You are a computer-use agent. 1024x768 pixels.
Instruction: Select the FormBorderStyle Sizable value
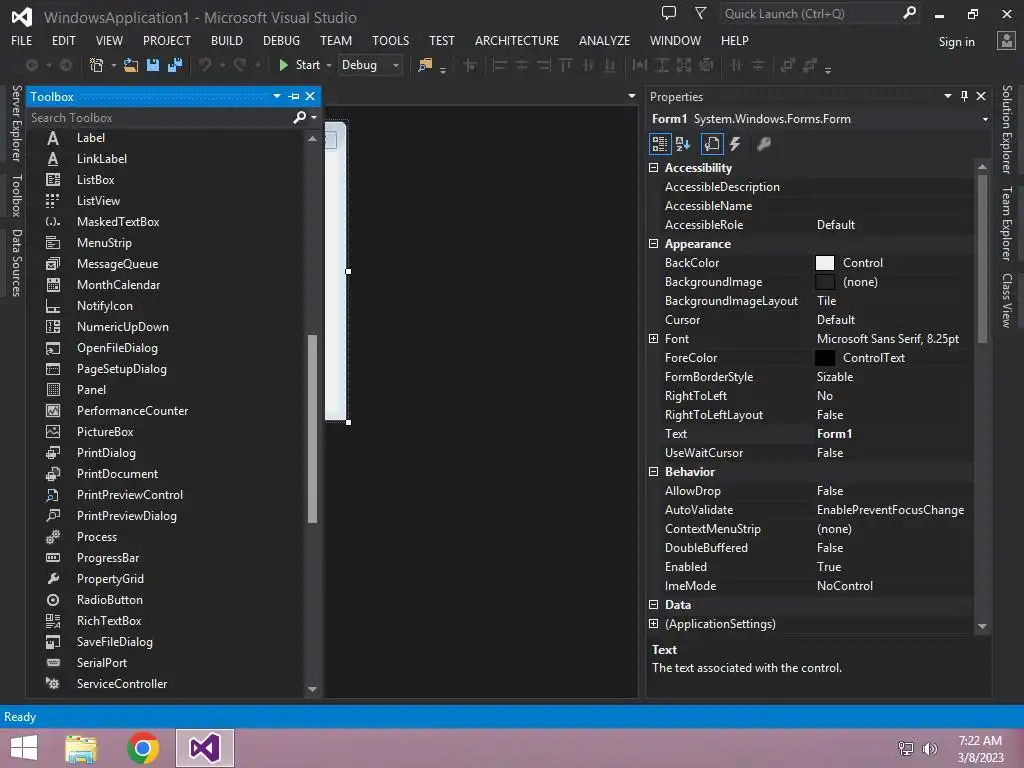(x=835, y=377)
